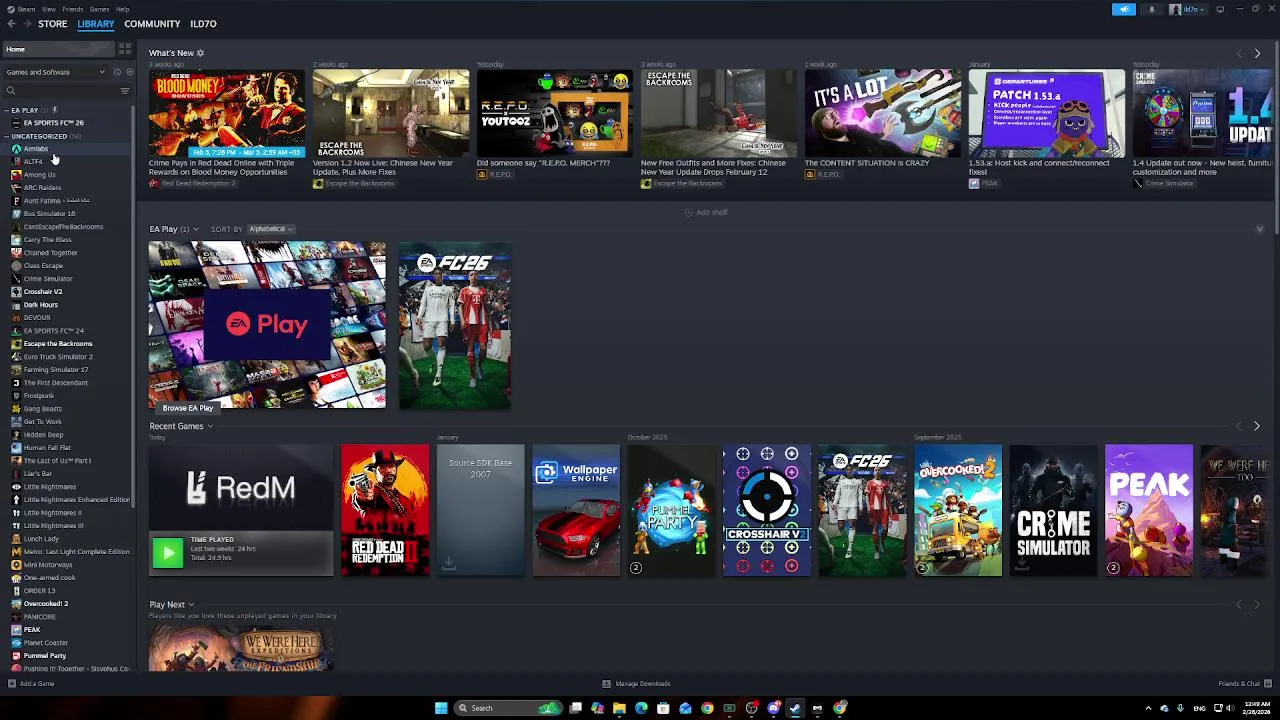The width and height of the screenshot is (1280, 720).
Task: Select ARC Raiders in the library list
Action: point(42,187)
